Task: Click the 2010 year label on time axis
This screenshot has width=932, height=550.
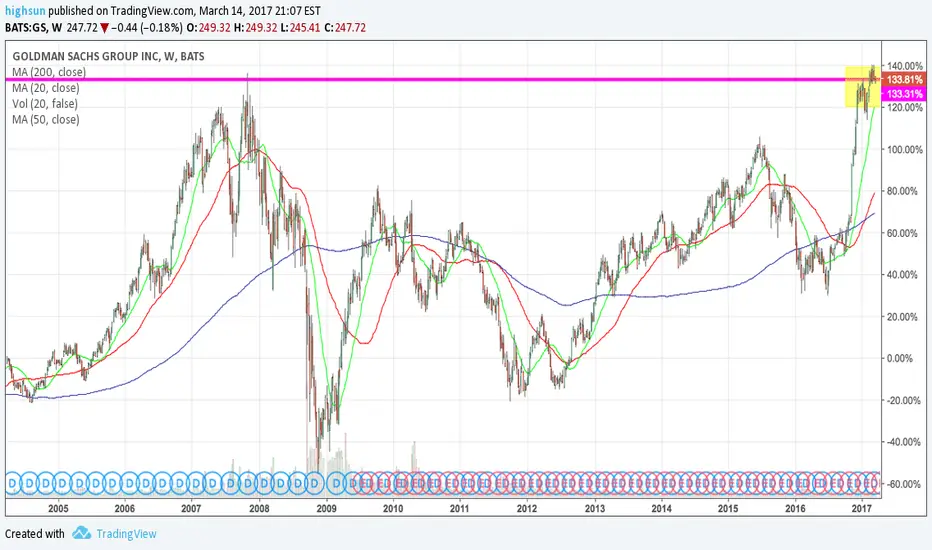Action: [x=393, y=508]
